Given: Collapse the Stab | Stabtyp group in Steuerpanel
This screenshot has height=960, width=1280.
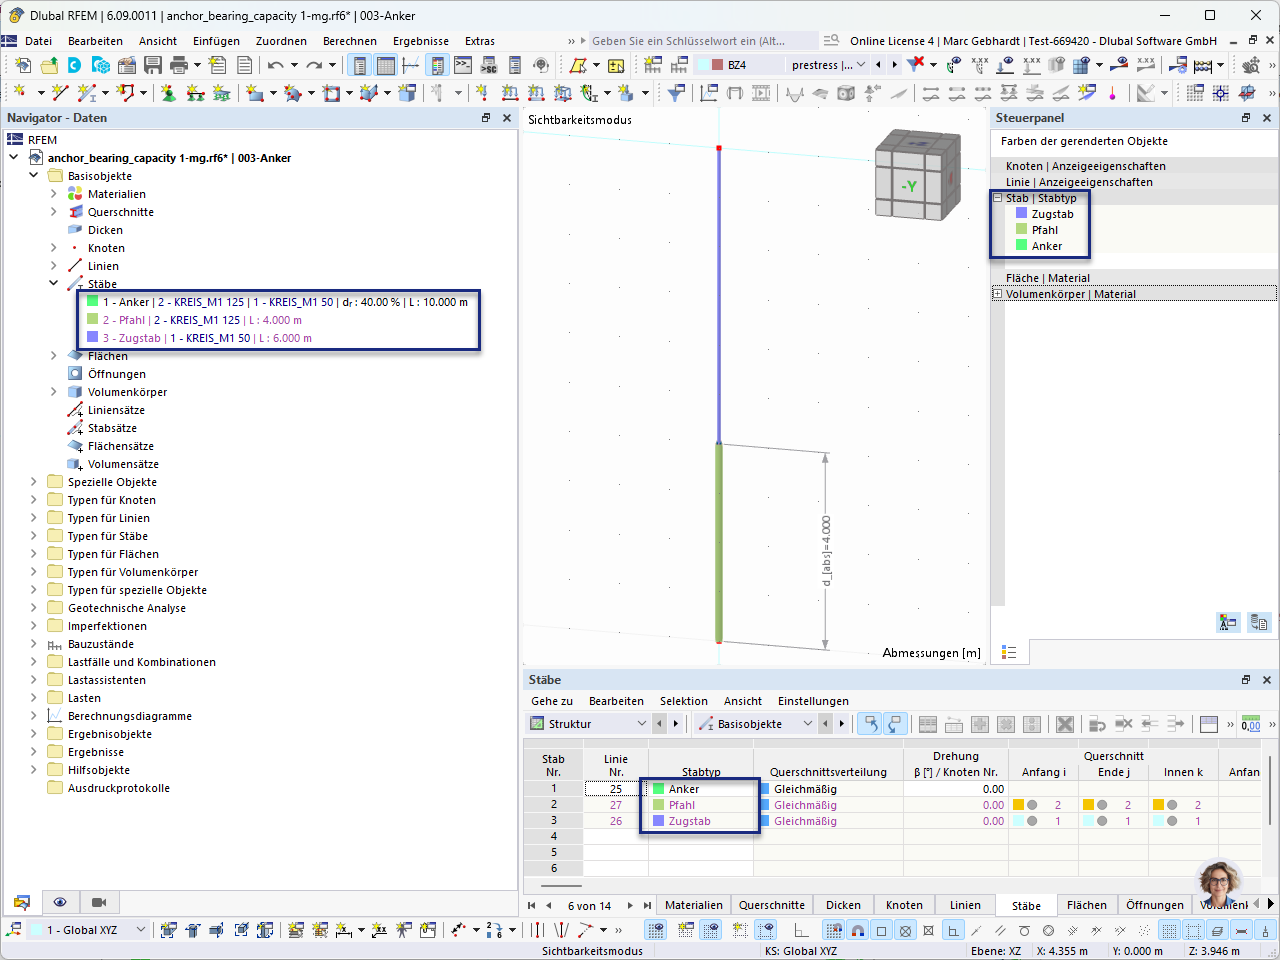Looking at the screenshot, I should point(997,197).
